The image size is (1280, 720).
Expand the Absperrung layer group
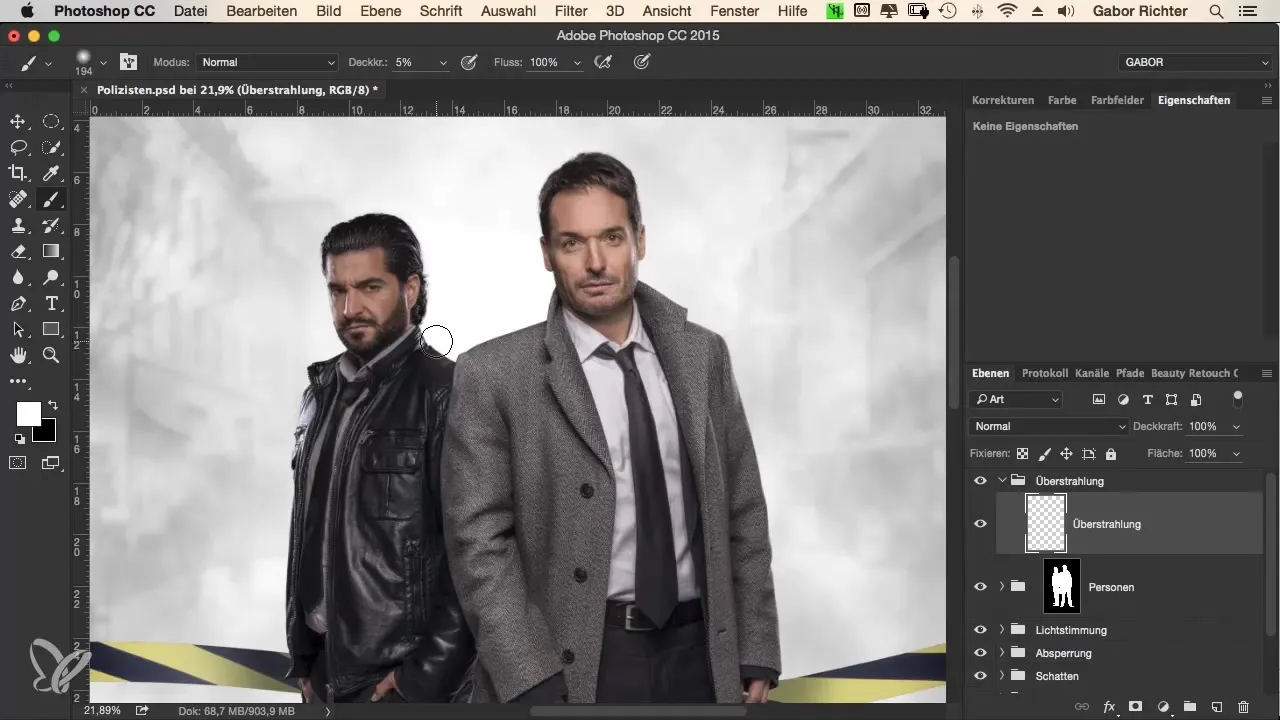pos(1002,653)
